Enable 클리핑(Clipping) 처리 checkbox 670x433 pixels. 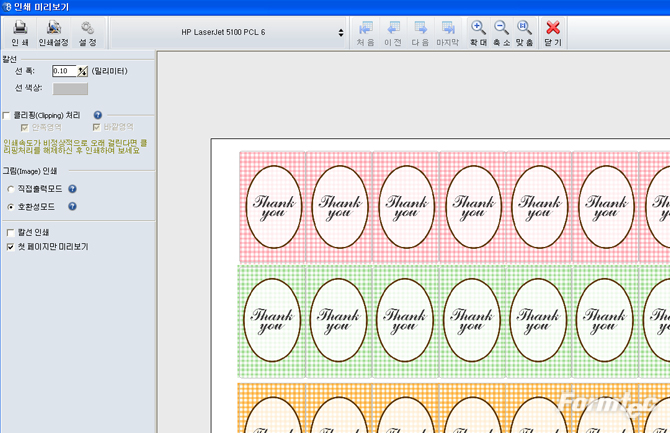(7, 115)
